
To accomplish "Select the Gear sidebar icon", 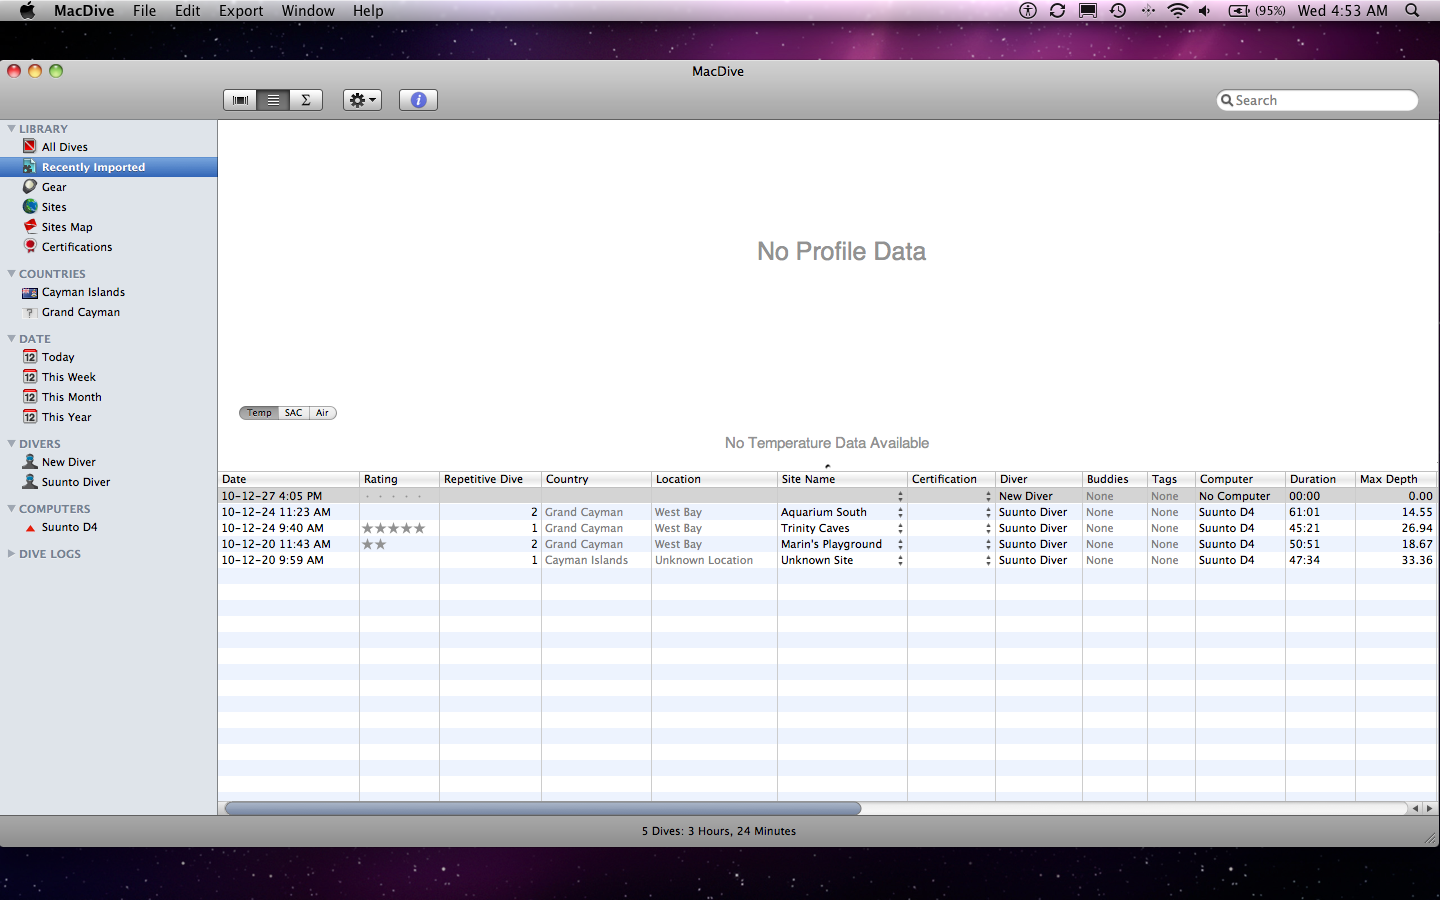I will coord(30,187).
